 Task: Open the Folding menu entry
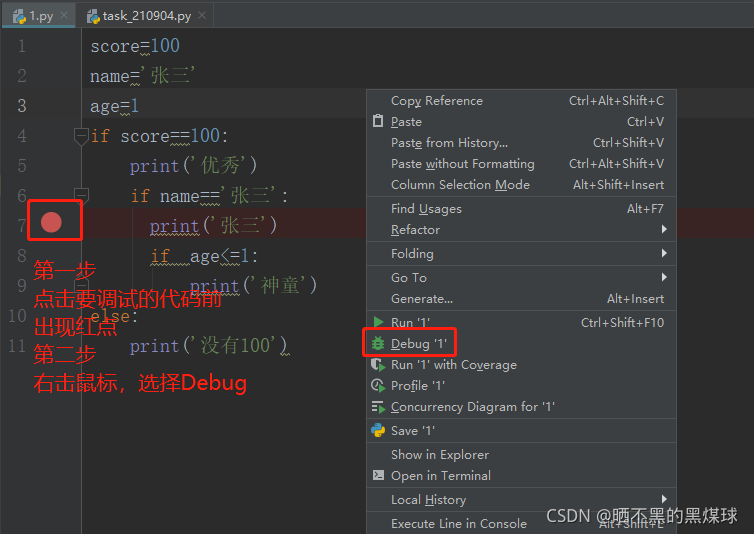[x=521, y=254]
